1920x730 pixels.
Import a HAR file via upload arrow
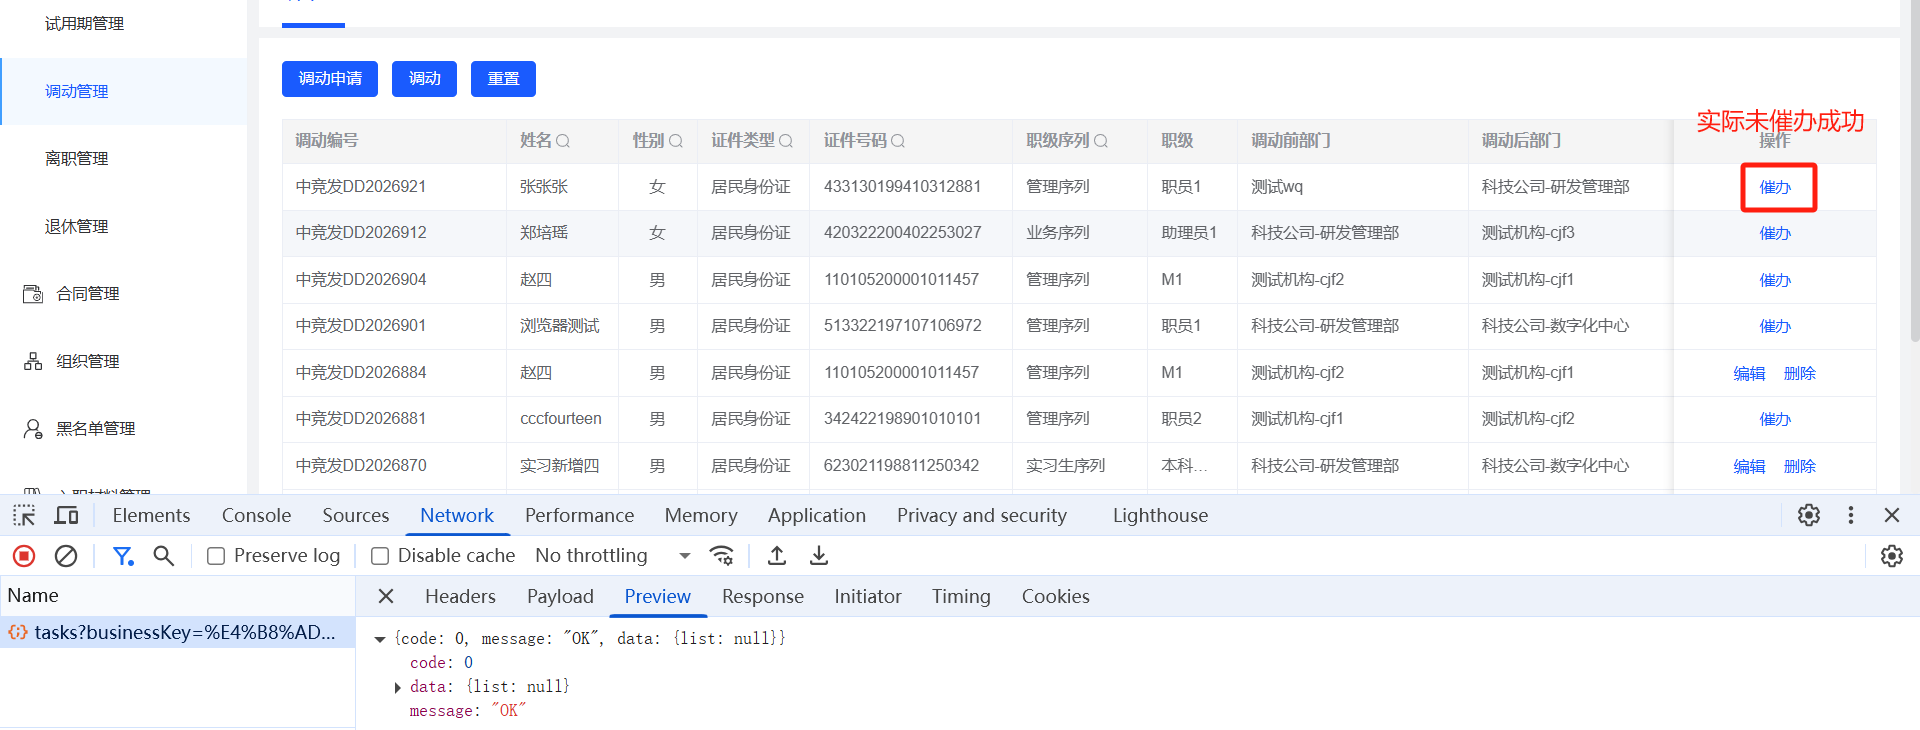coord(777,556)
